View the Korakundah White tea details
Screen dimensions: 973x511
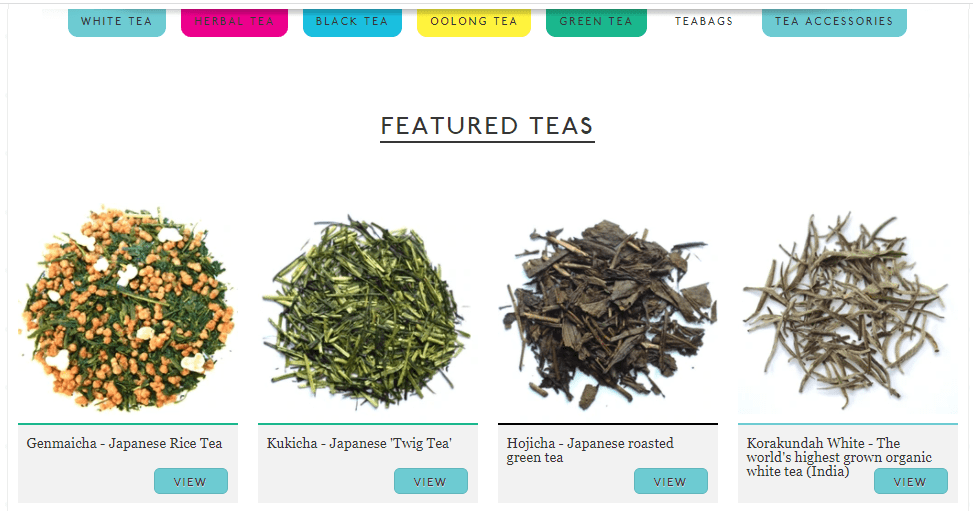(910, 481)
